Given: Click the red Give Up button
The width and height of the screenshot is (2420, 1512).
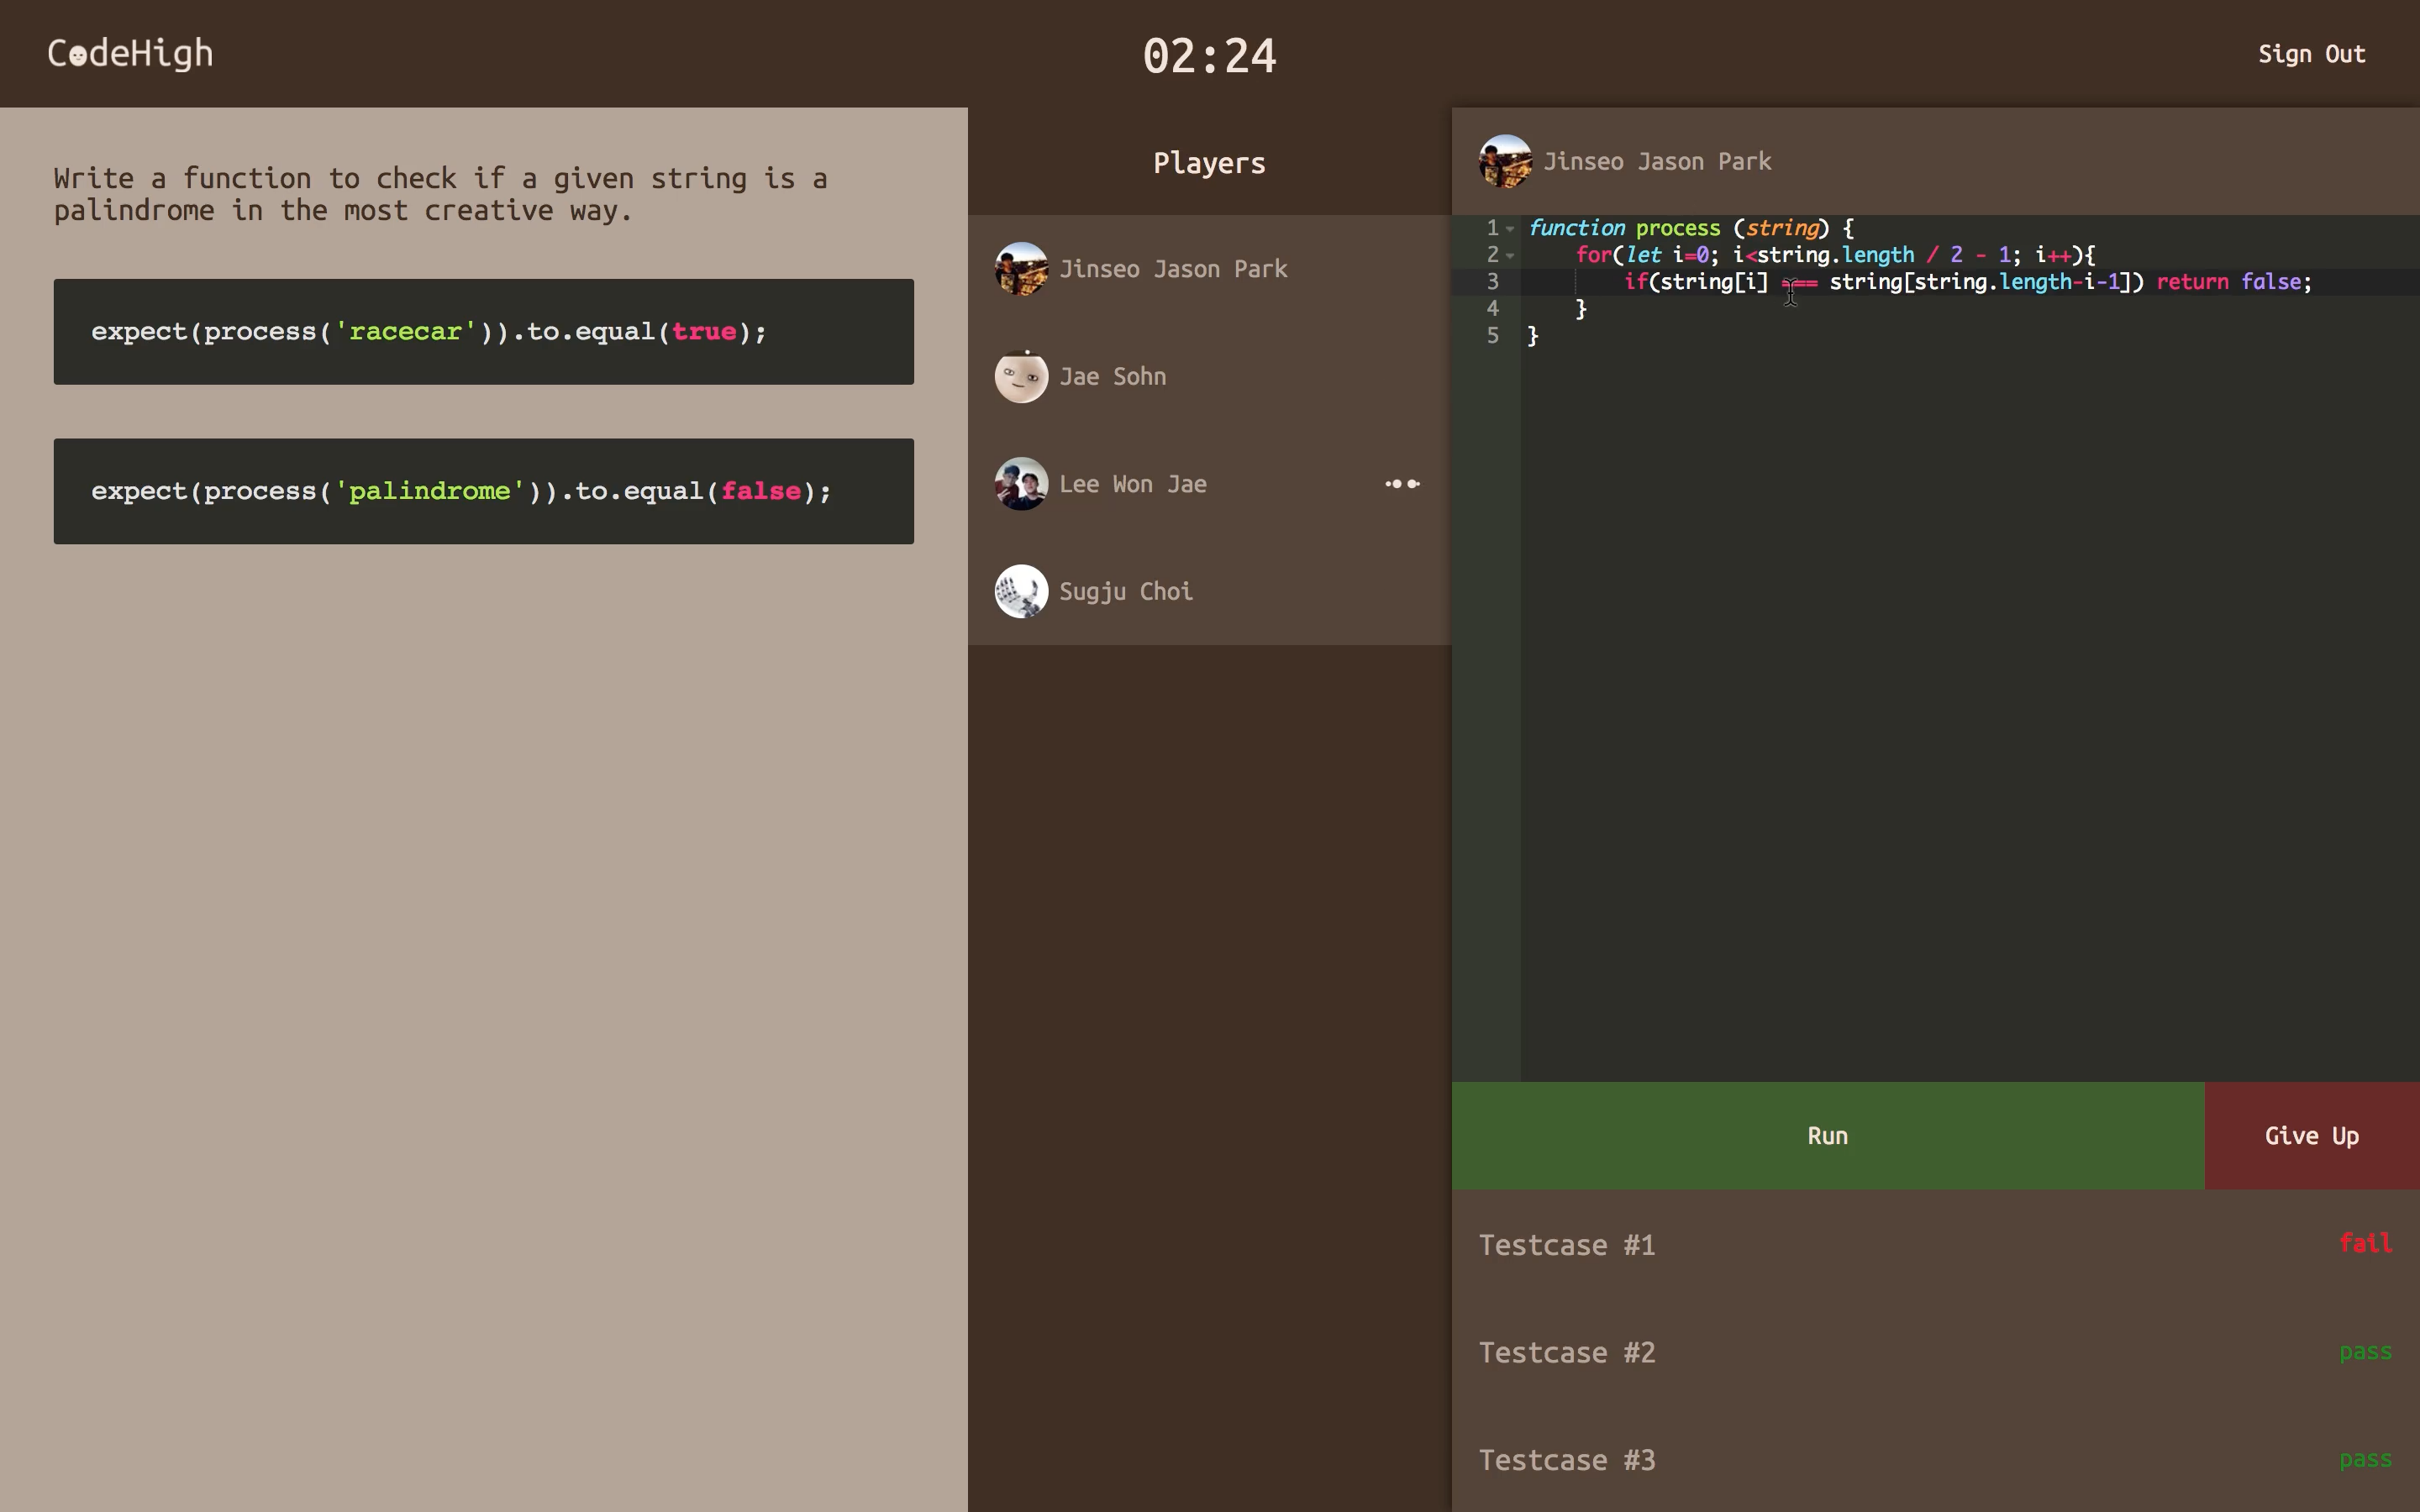Looking at the screenshot, I should click(x=2311, y=1136).
